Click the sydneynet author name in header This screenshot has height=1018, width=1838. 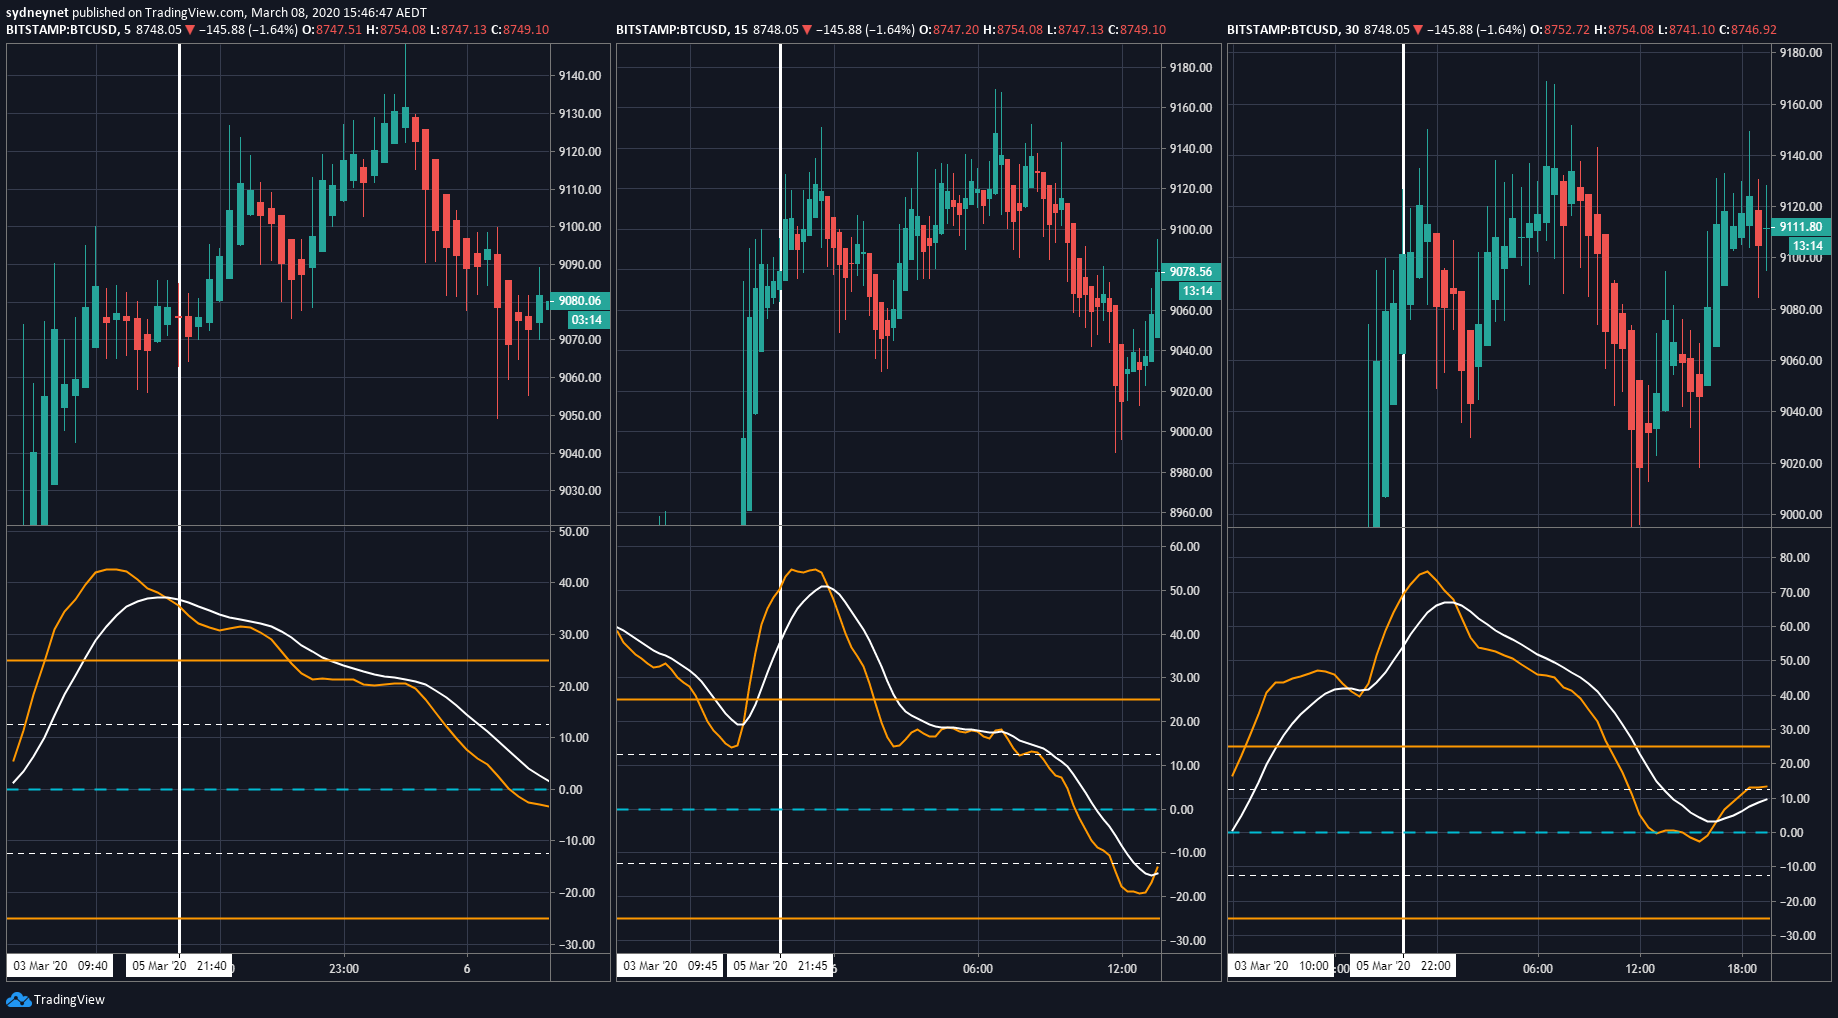(x=37, y=13)
